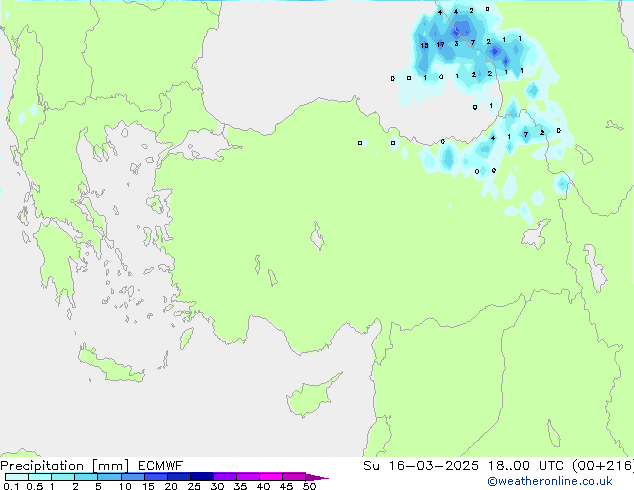Click the "17" precipitation value on map

[x=440, y=44]
